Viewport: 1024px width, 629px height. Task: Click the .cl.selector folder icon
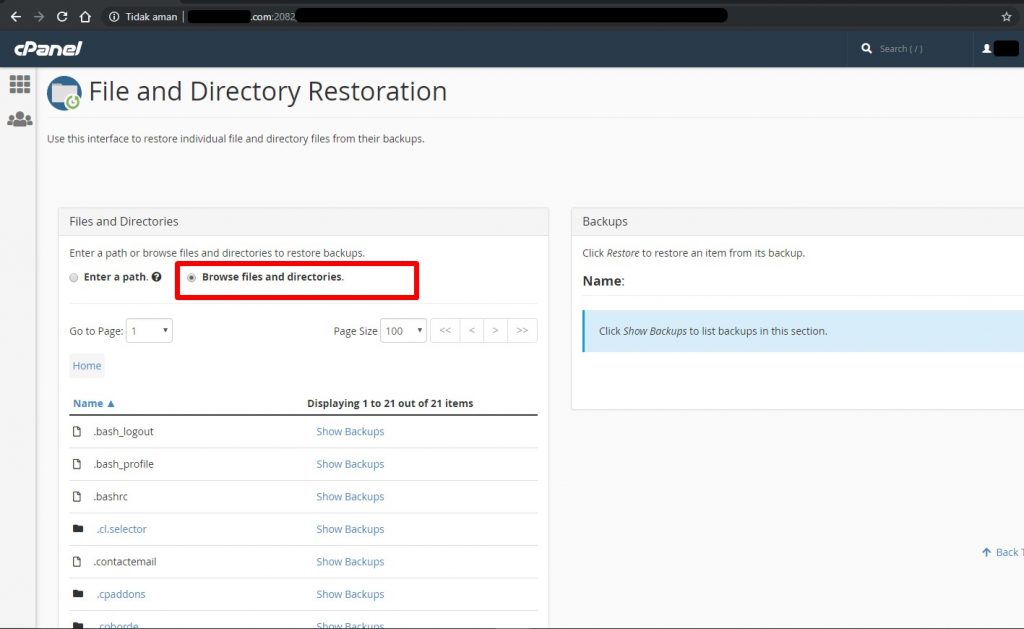click(77, 529)
